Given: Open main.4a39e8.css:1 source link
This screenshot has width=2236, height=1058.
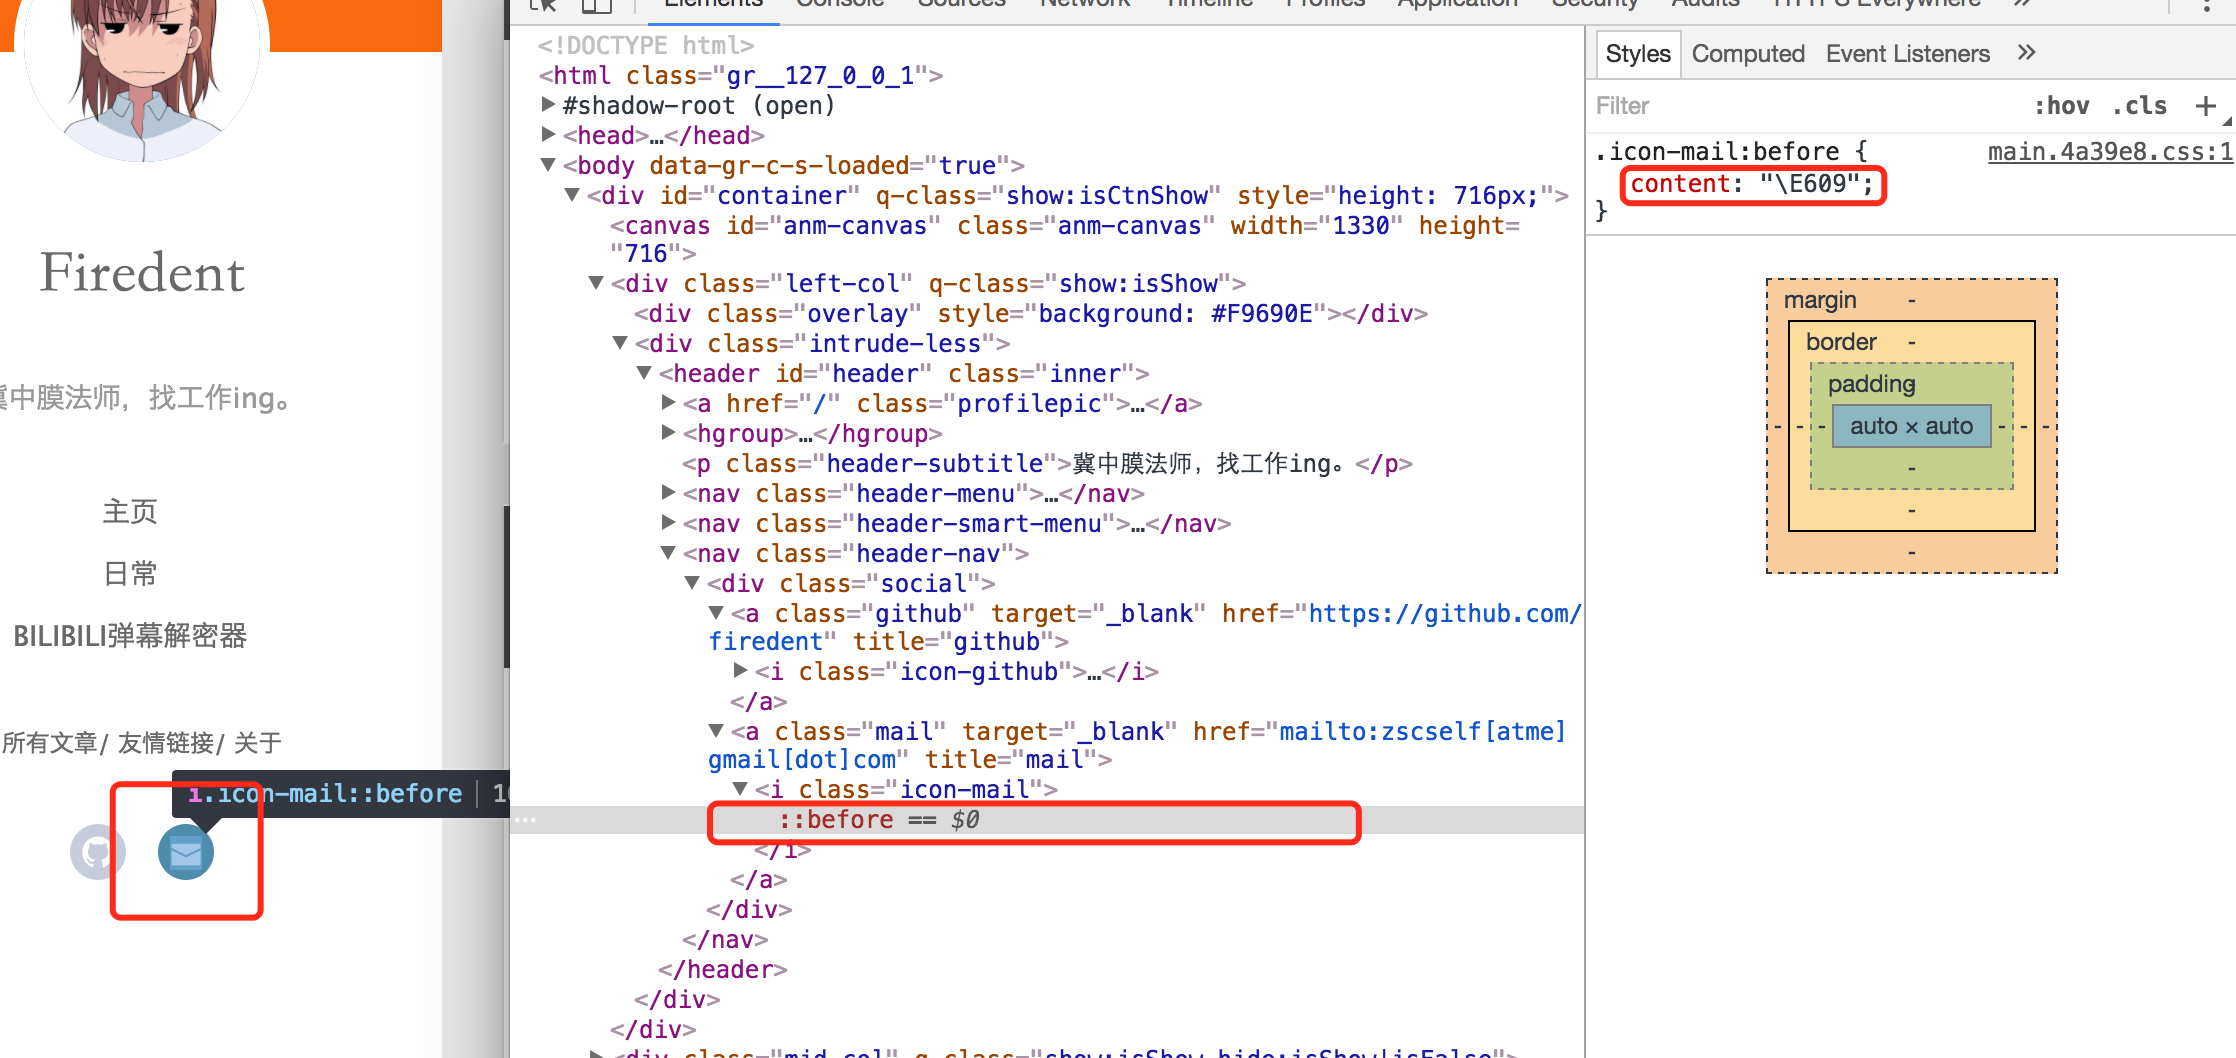Looking at the screenshot, I should click(2110, 151).
